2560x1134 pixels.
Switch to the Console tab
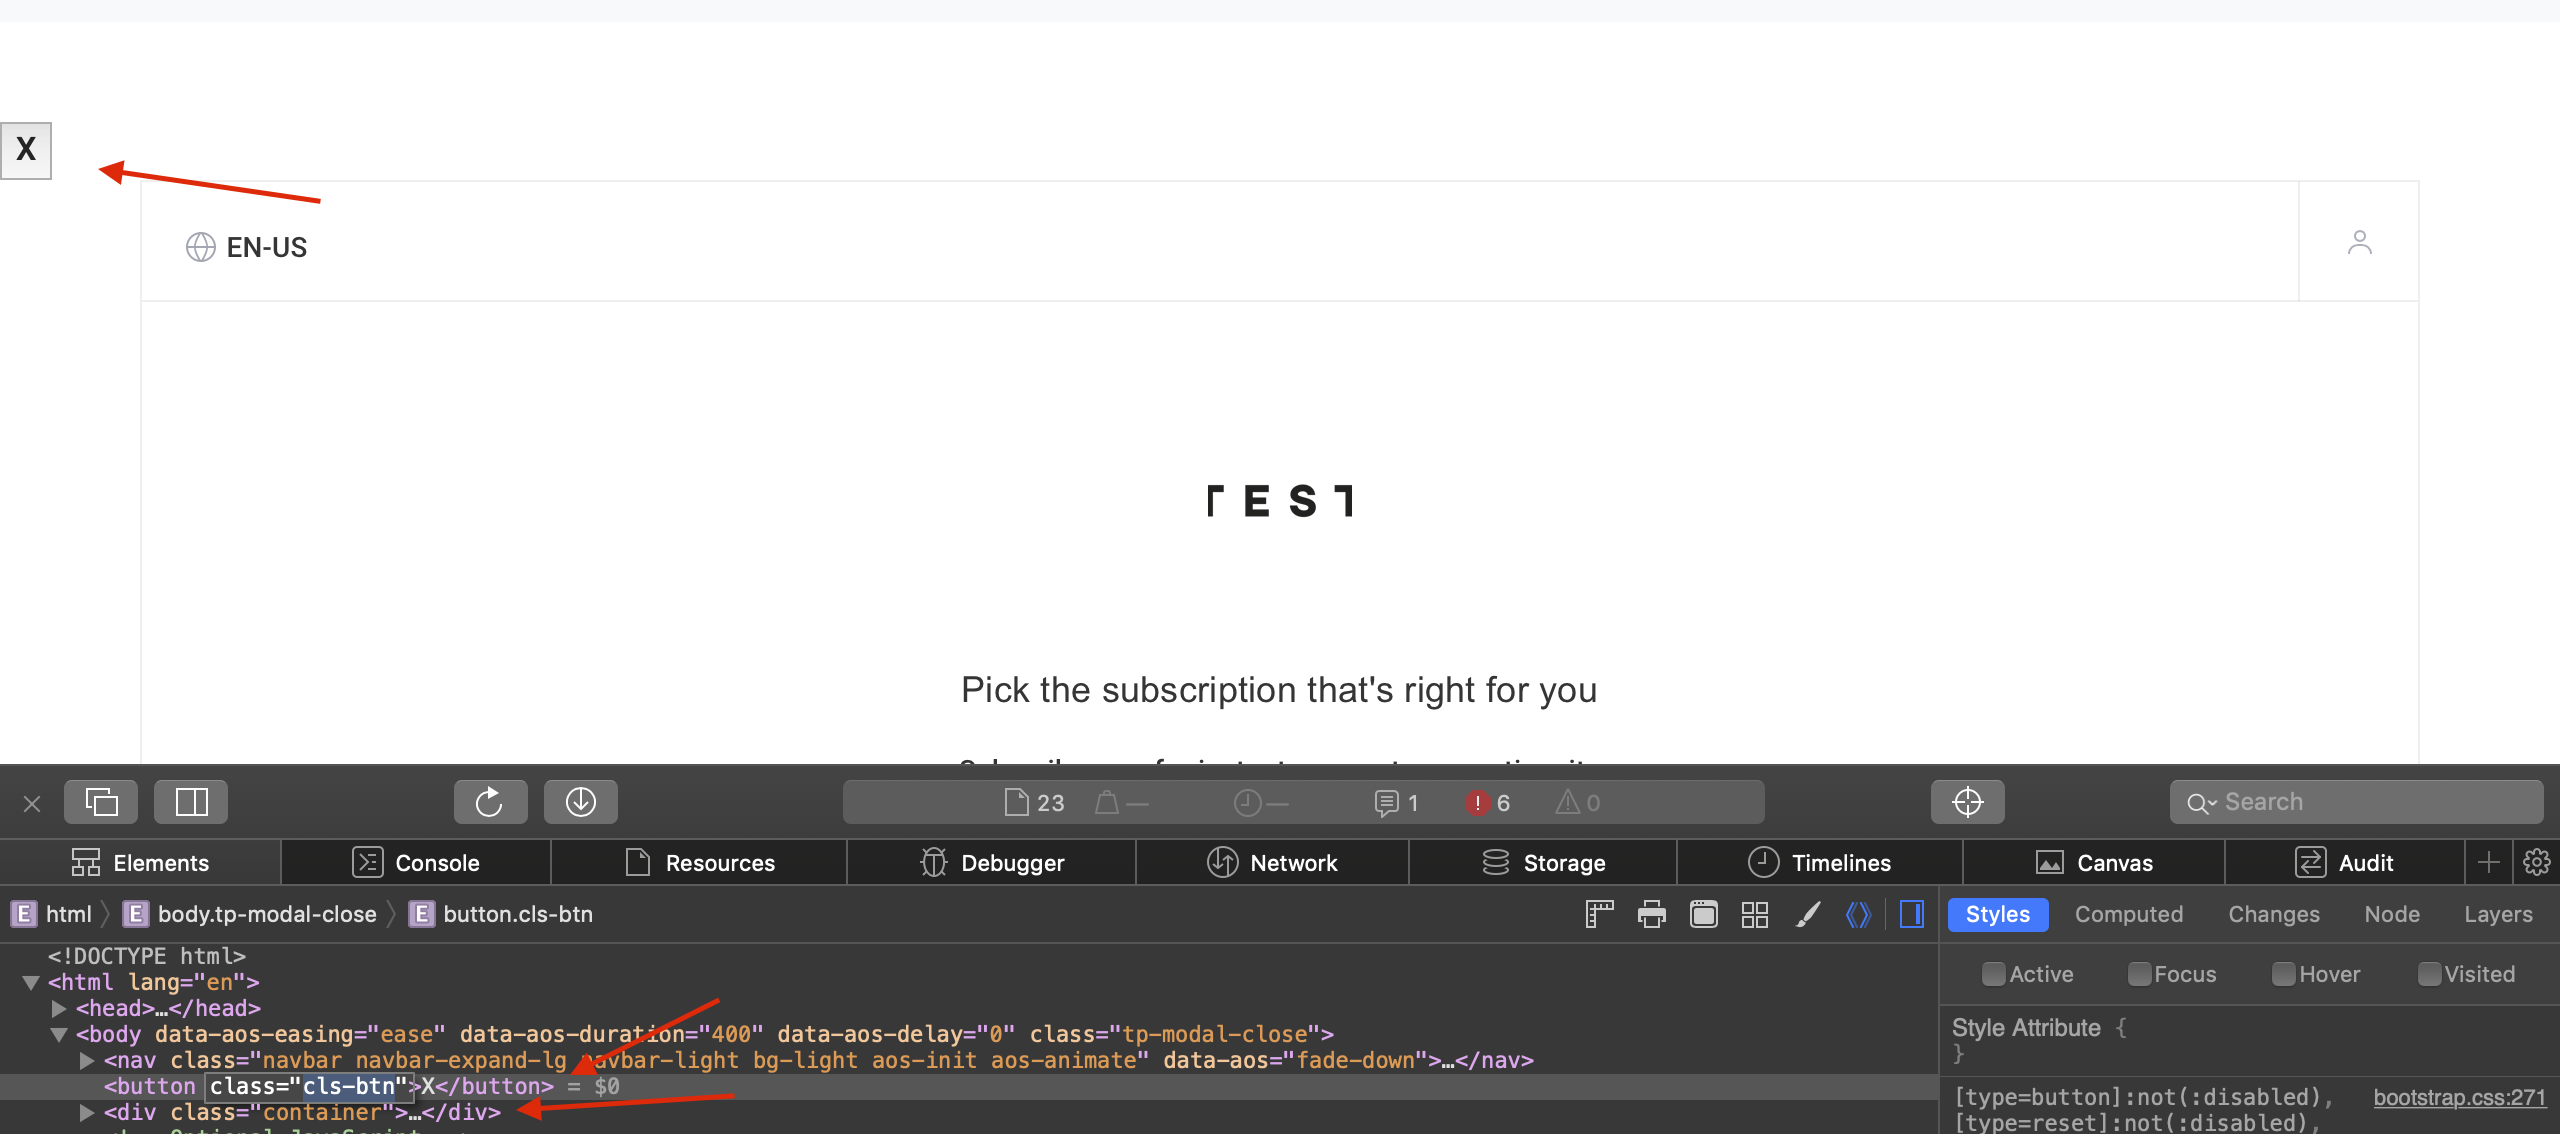pyautogui.click(x=416, y=862)
